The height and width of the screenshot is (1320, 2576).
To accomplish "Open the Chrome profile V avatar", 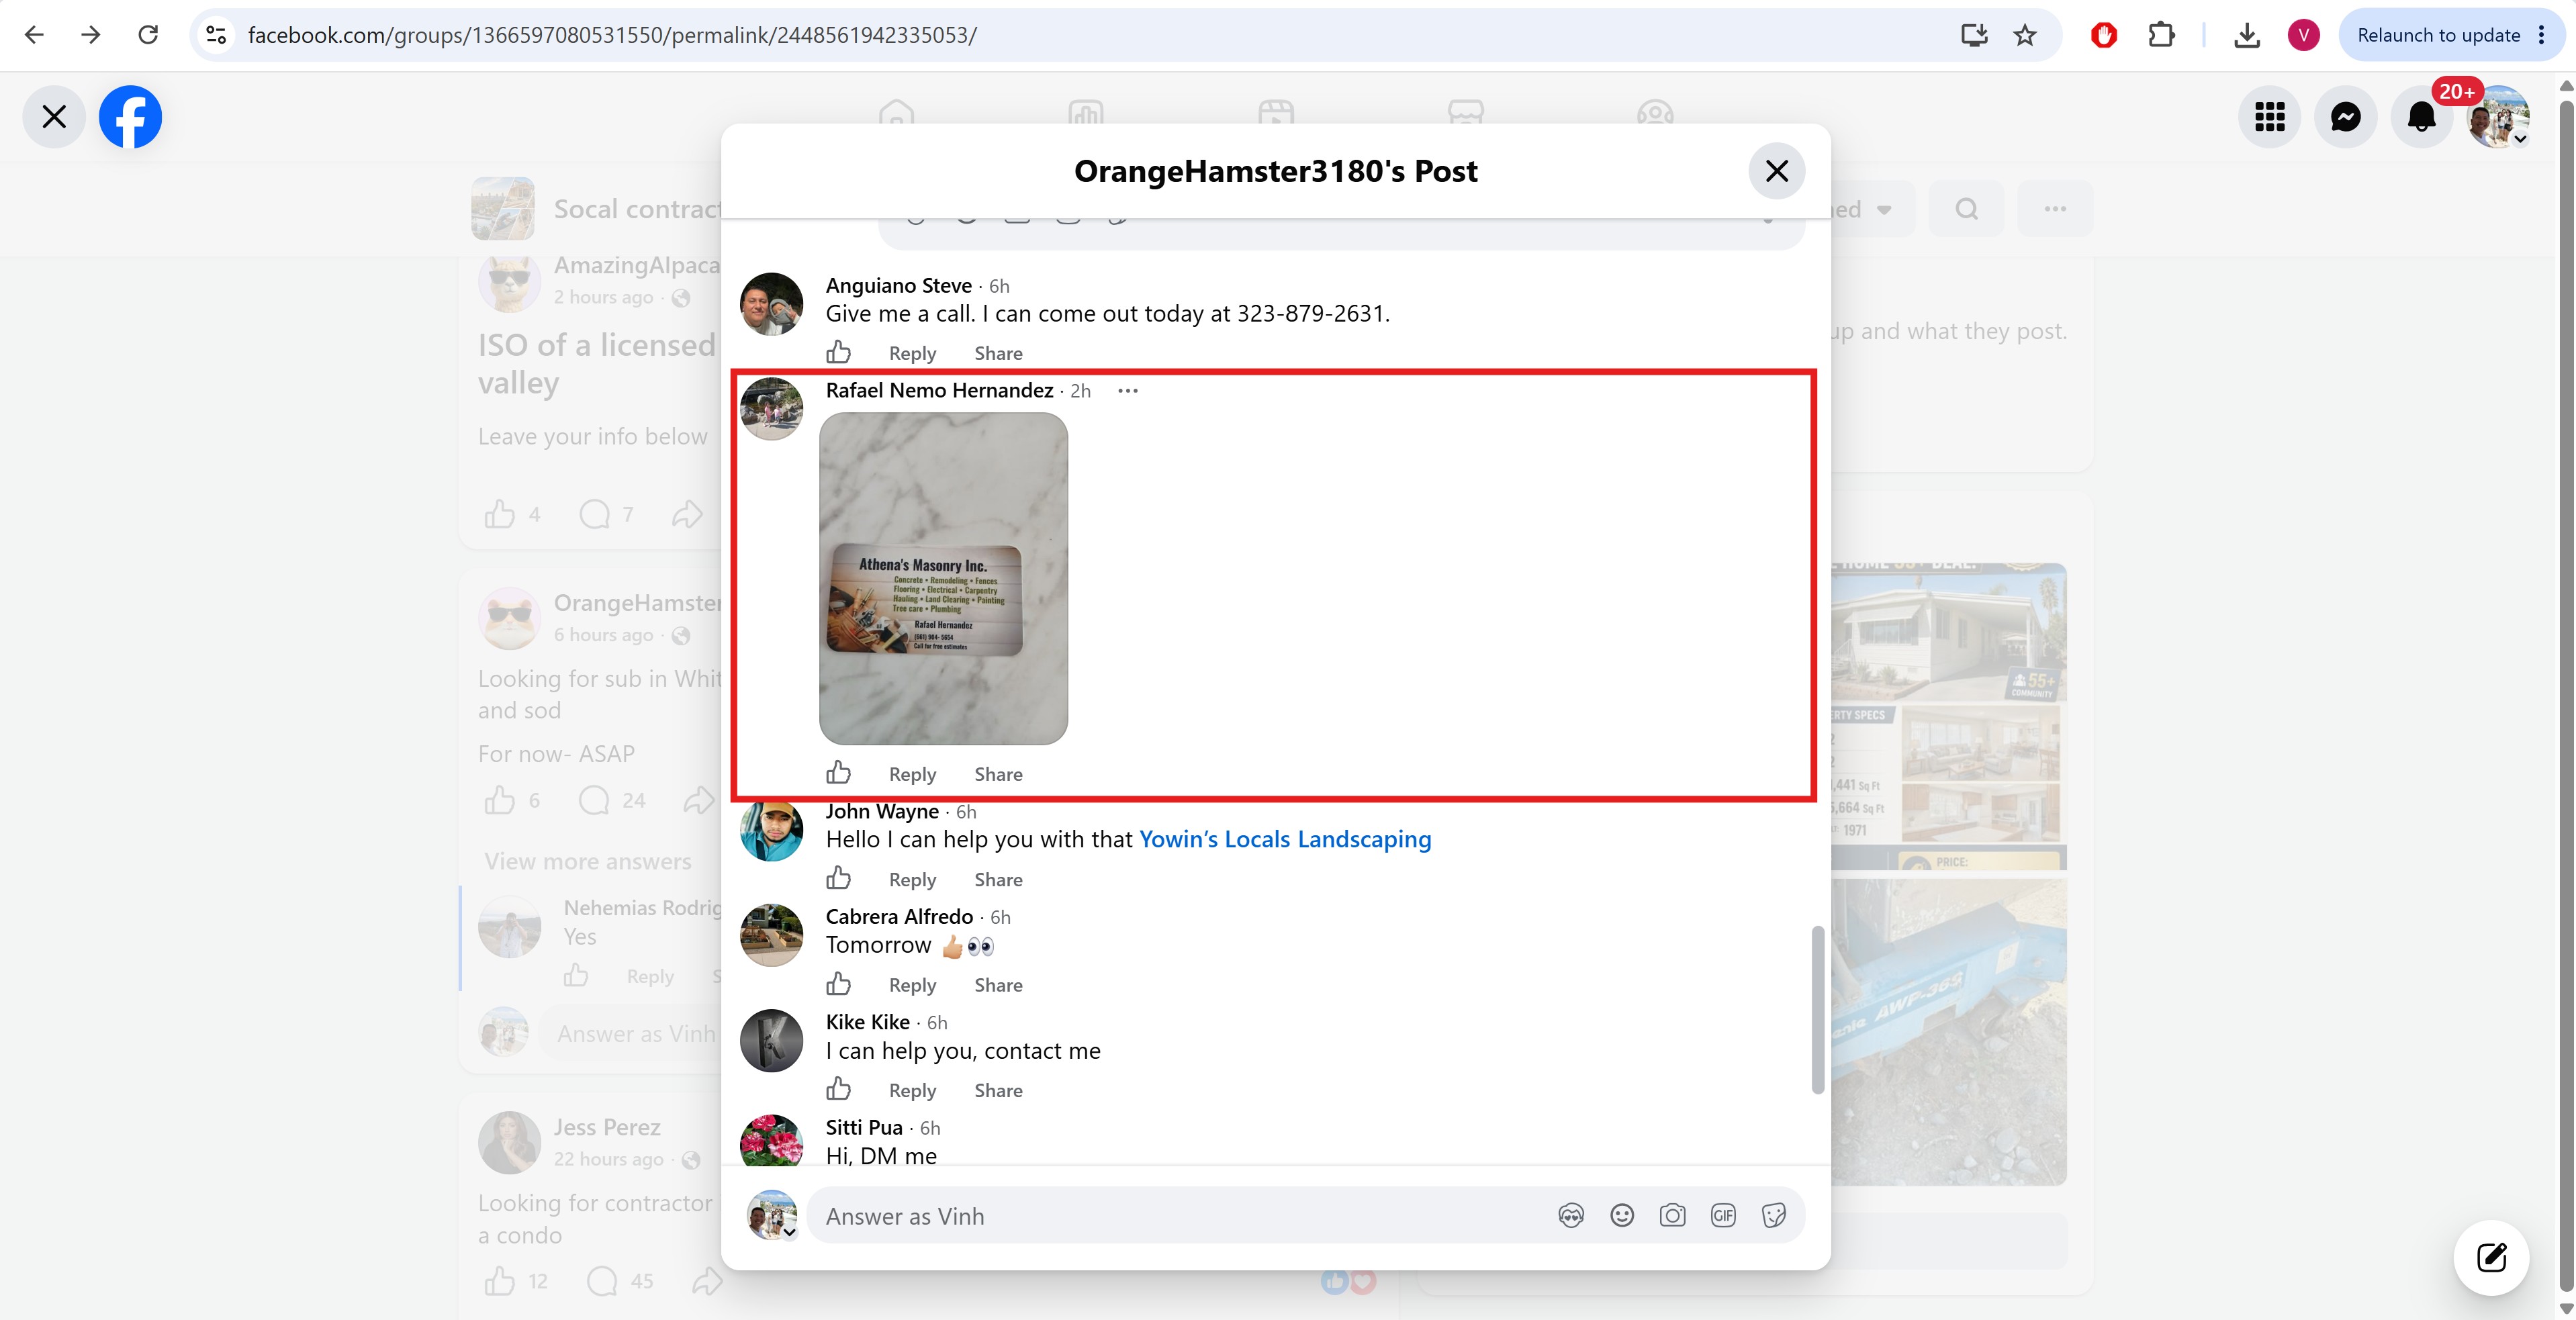I will [2303, 35].
